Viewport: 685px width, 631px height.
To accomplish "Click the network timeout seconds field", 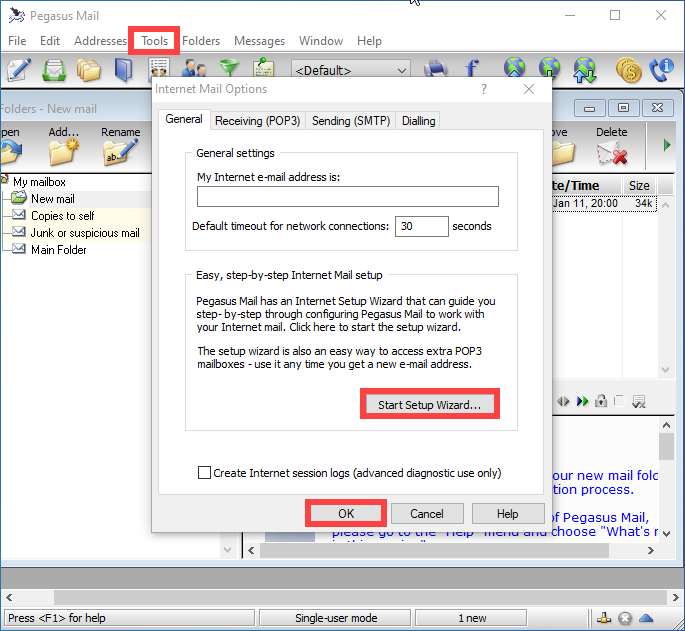I will point(422,226).
